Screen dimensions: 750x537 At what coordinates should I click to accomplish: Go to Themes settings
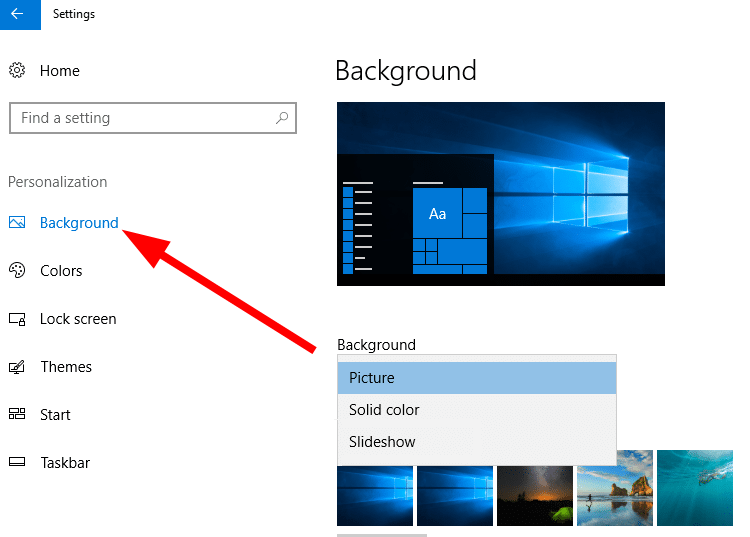pyautogui.click(x=66, y=367)
